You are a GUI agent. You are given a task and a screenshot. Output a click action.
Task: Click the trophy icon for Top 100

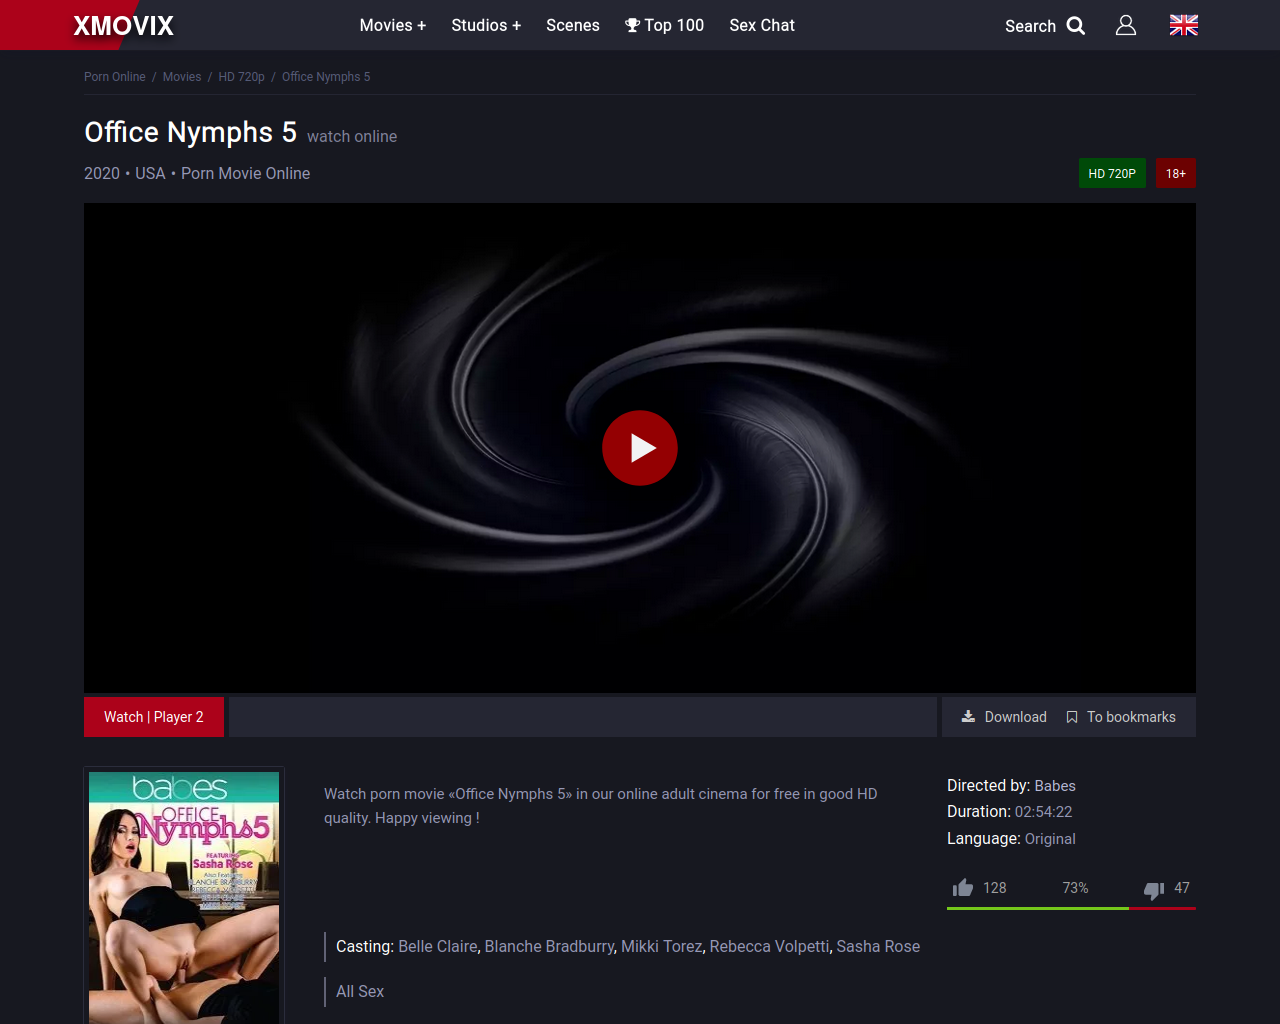click(x=632, y=25)
